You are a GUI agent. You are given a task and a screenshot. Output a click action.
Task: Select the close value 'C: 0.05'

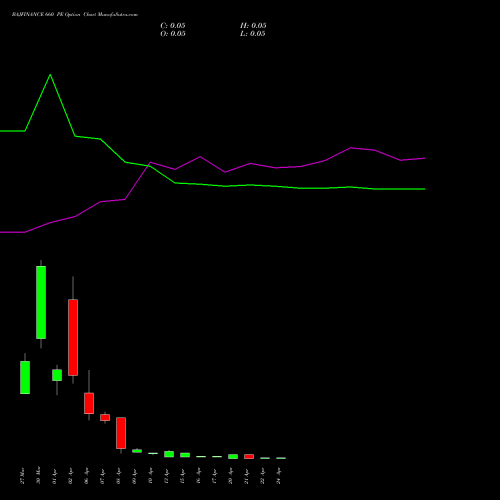173,26
